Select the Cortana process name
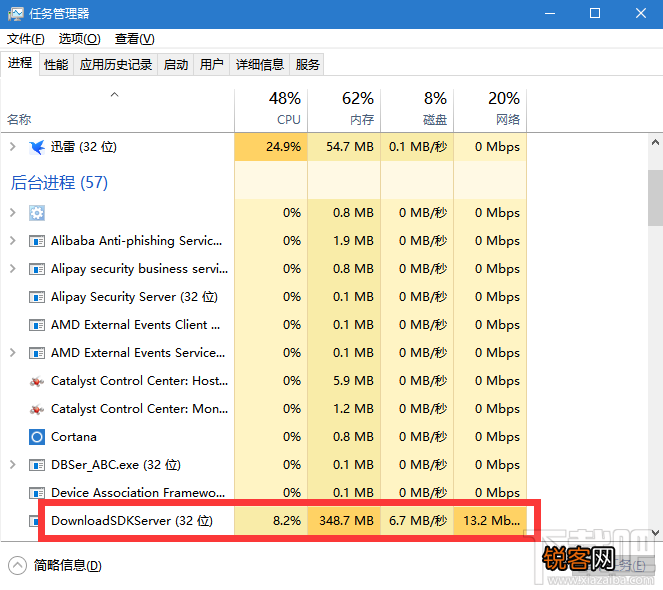The width and height of the screenshot is (663, 590). click(74, 436)
